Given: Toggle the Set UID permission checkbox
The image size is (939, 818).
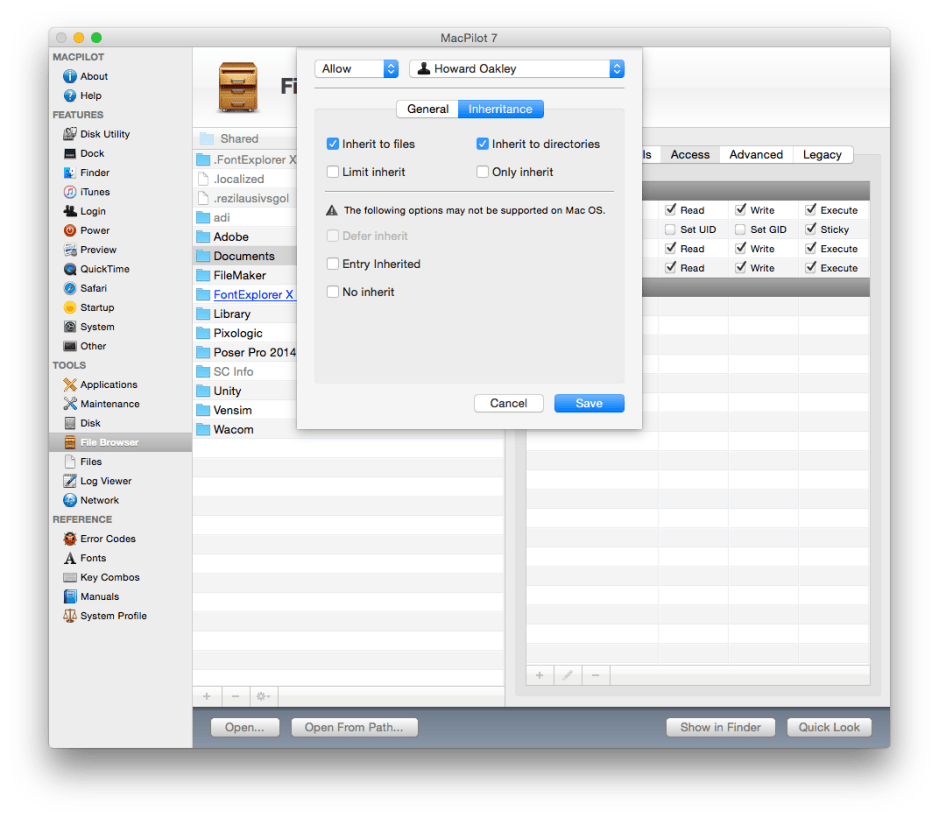Looking at the screenshot, I should click(x=671, y=229).
